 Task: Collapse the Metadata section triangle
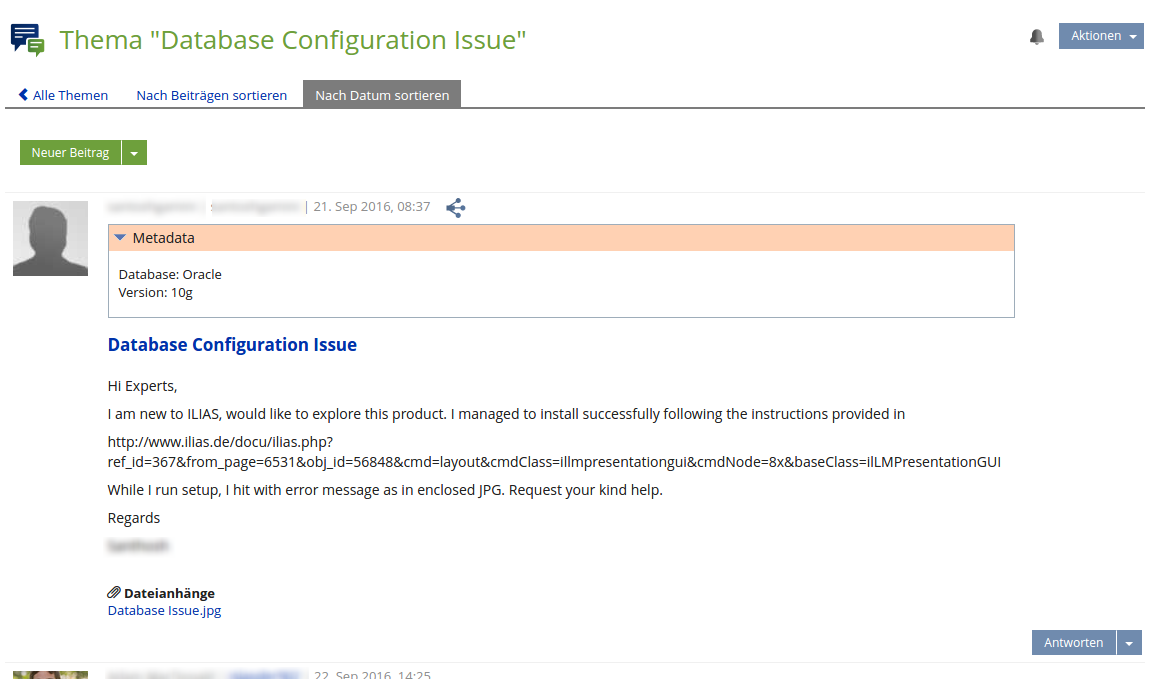click(120, 238)
